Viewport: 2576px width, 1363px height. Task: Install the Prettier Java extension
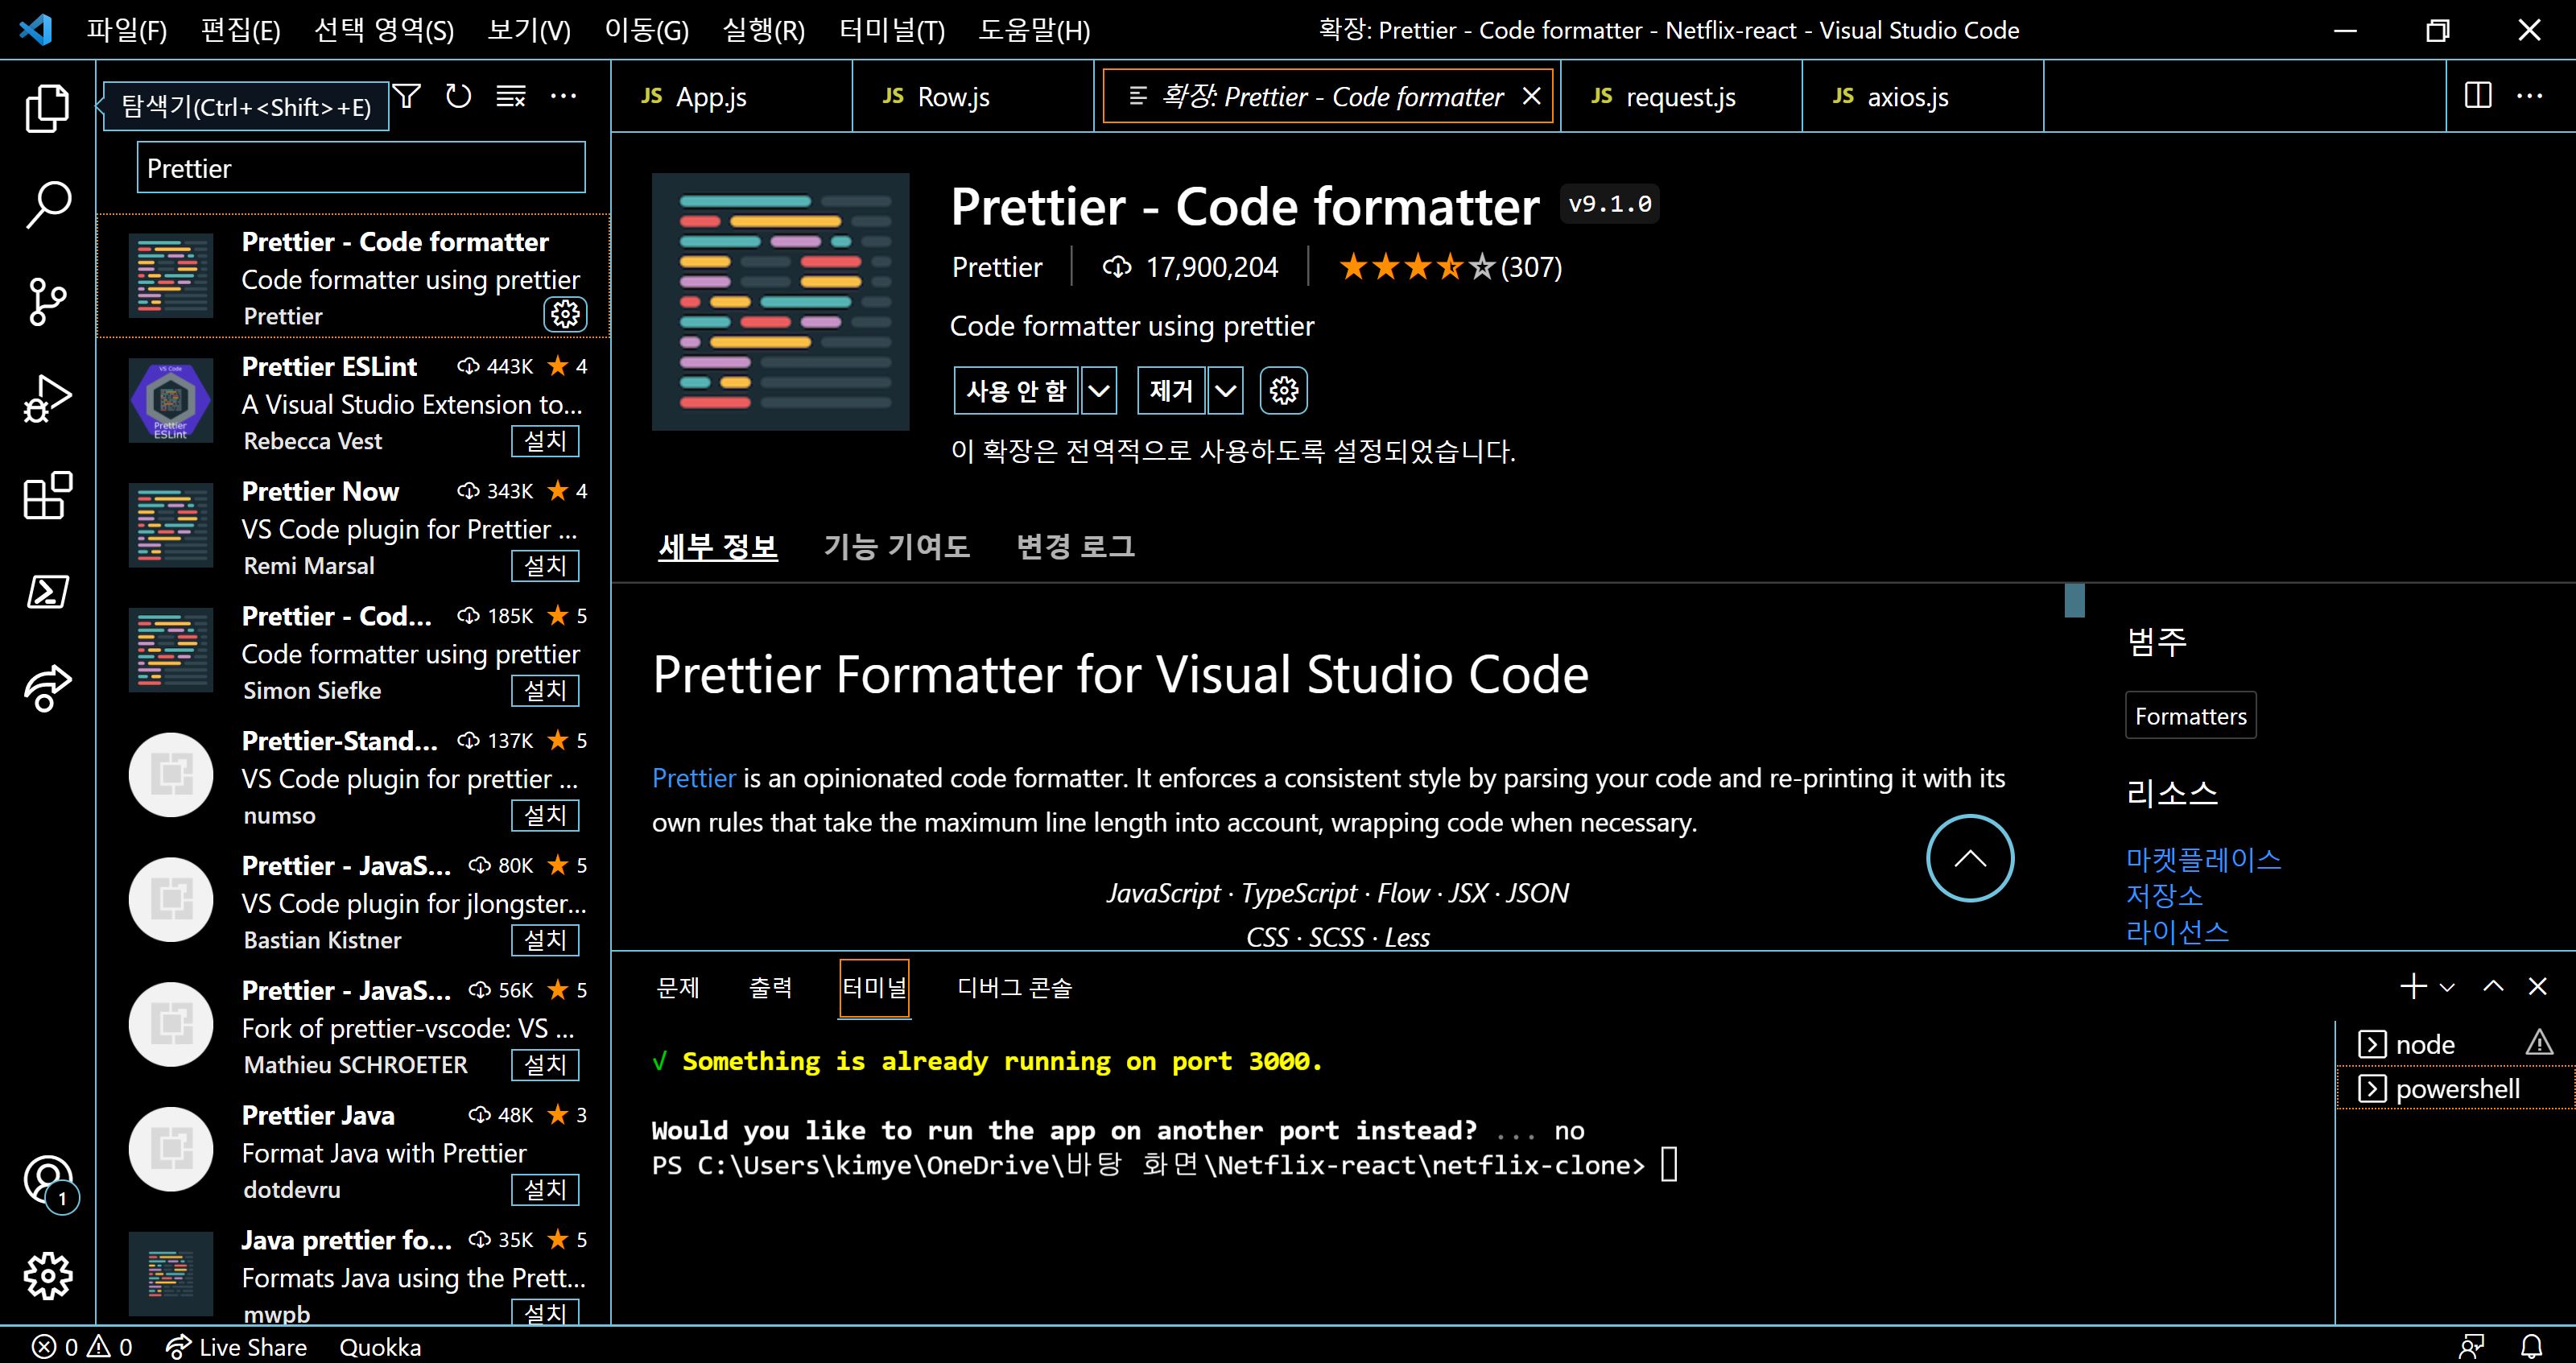[x=545, y=1189]
